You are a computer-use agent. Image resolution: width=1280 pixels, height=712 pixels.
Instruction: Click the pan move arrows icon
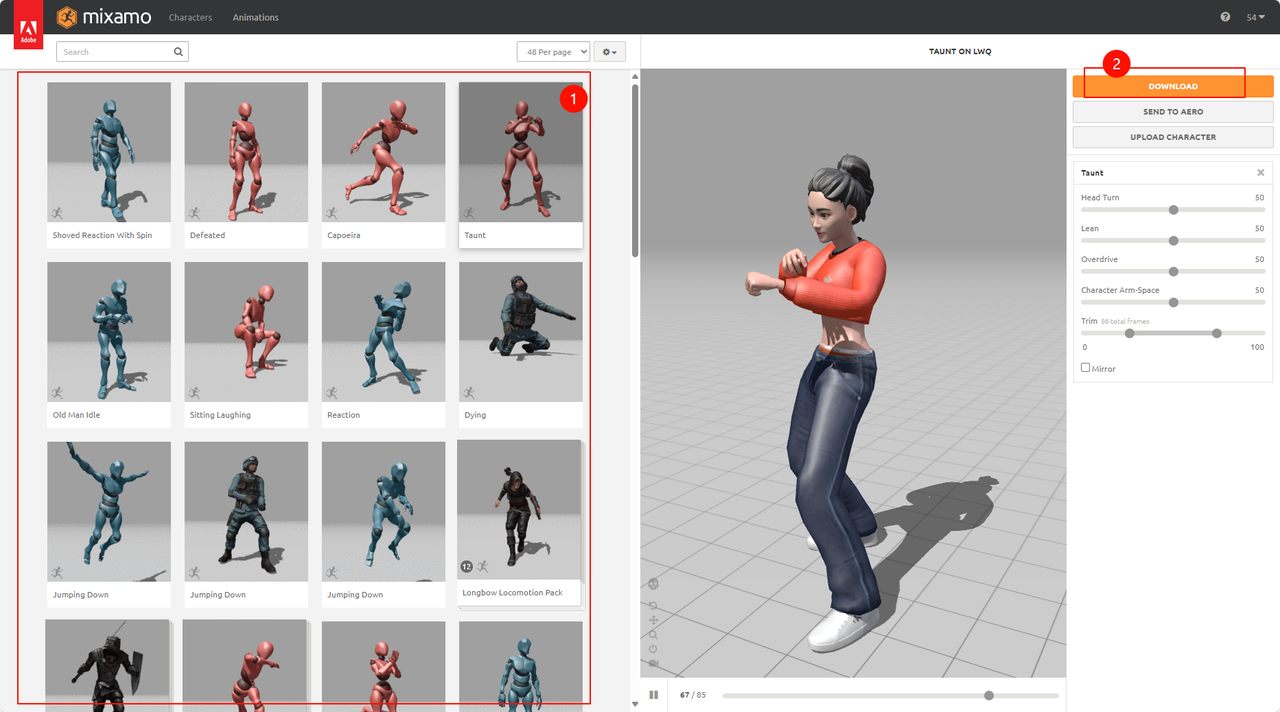click(653, 620)
